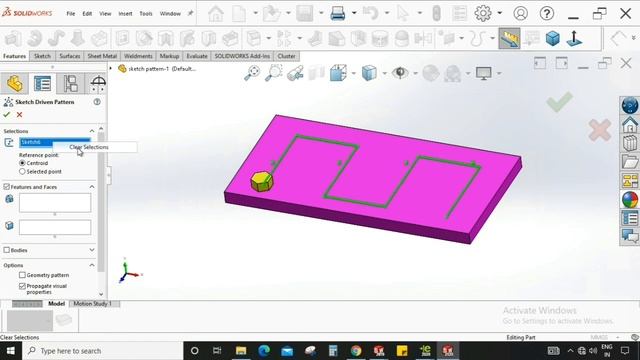Click the Zoom to Area icon
Viewport: 640px width, 360px height.
[273, 73]
